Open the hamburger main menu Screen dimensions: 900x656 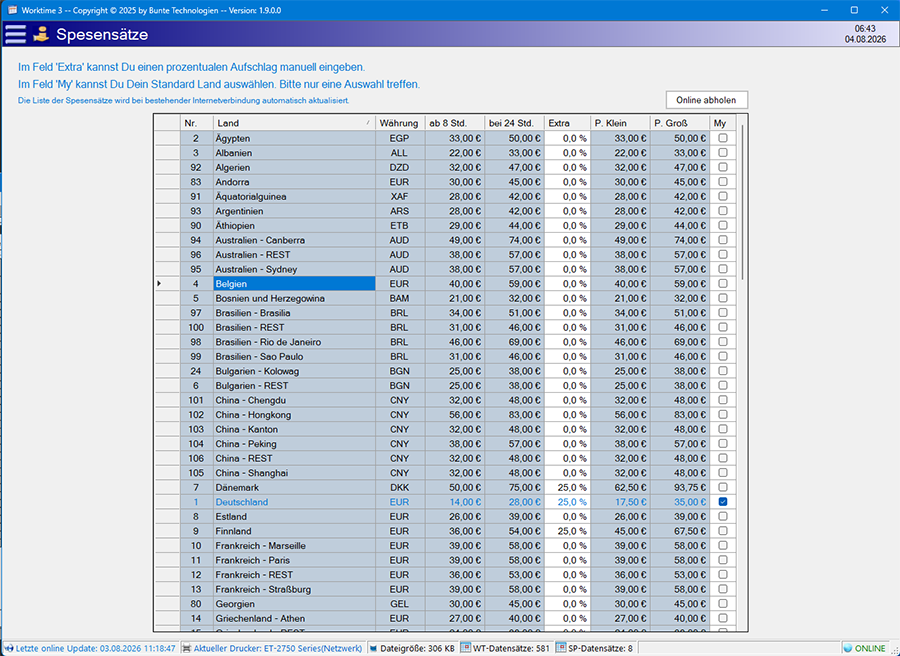[x=15, y=34]
